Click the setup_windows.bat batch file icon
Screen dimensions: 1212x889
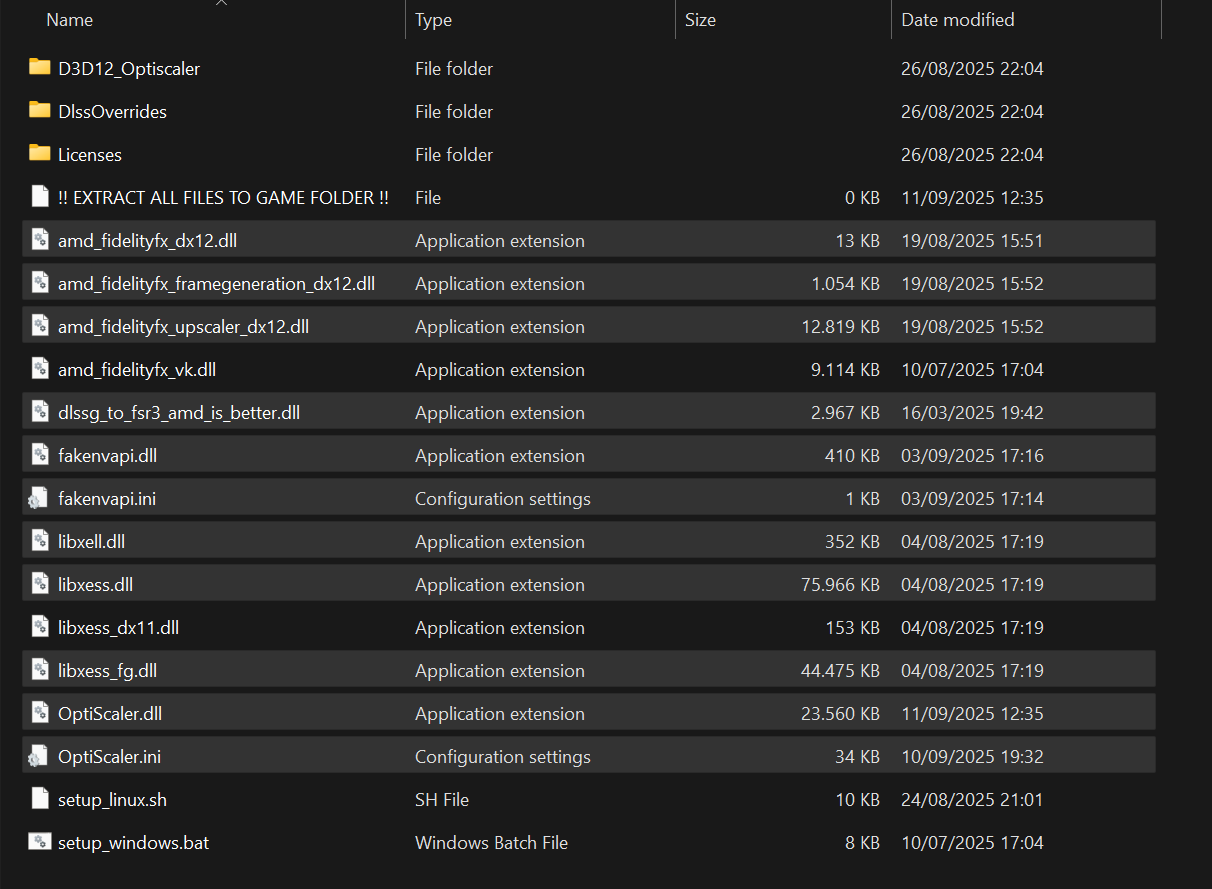40,842
